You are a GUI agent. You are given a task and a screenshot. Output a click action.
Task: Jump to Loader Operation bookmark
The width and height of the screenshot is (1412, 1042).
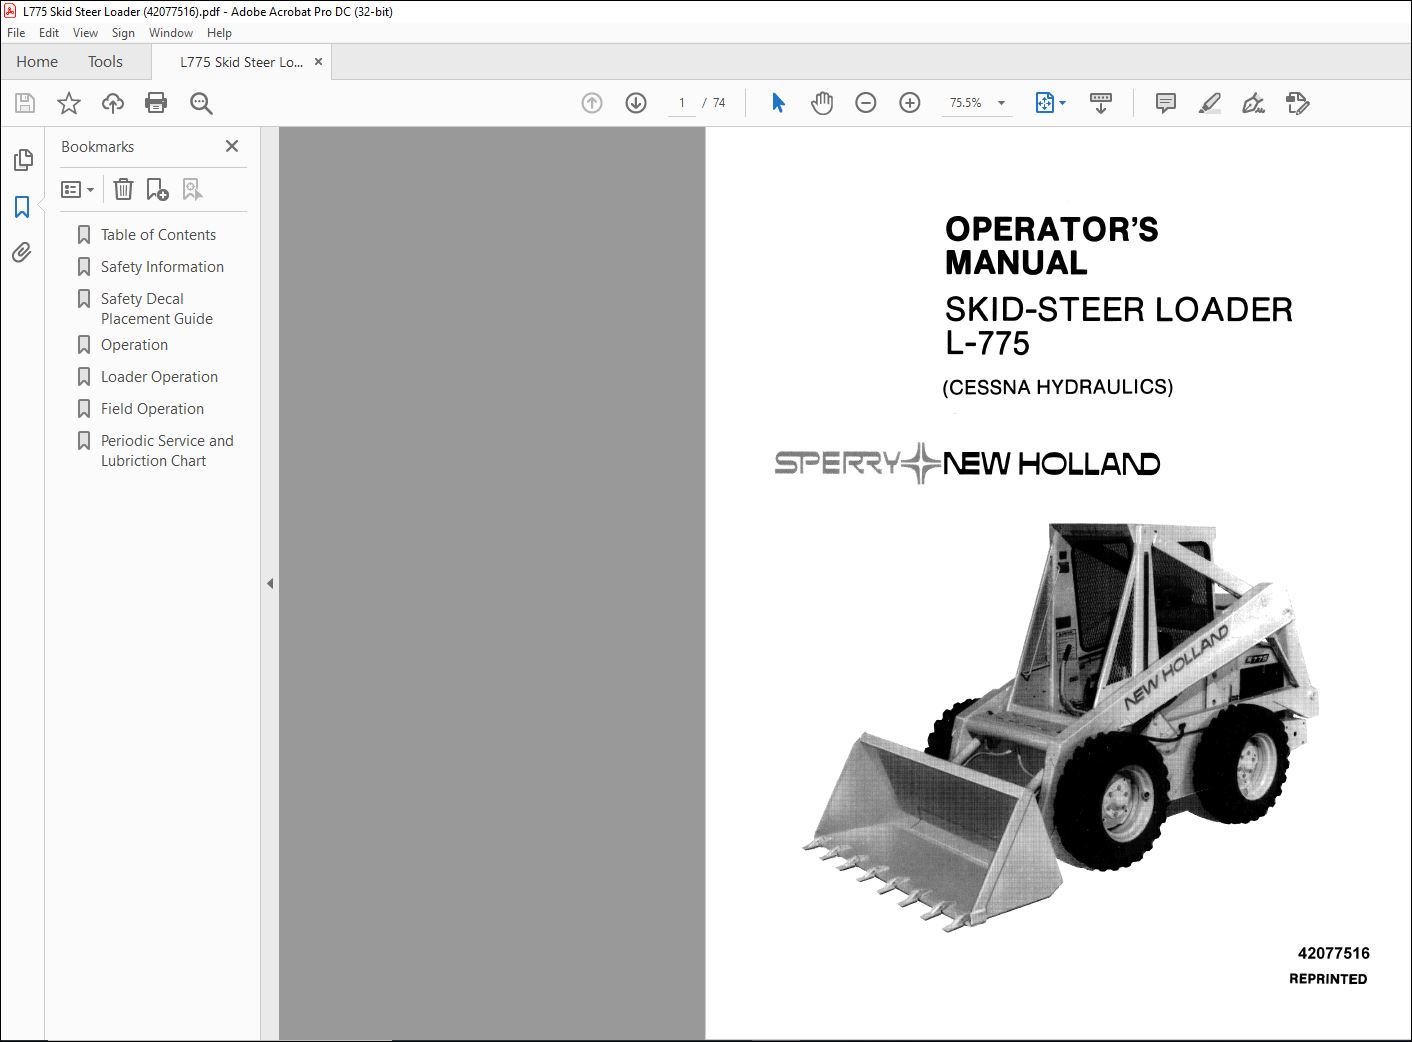tap(159, 377)
